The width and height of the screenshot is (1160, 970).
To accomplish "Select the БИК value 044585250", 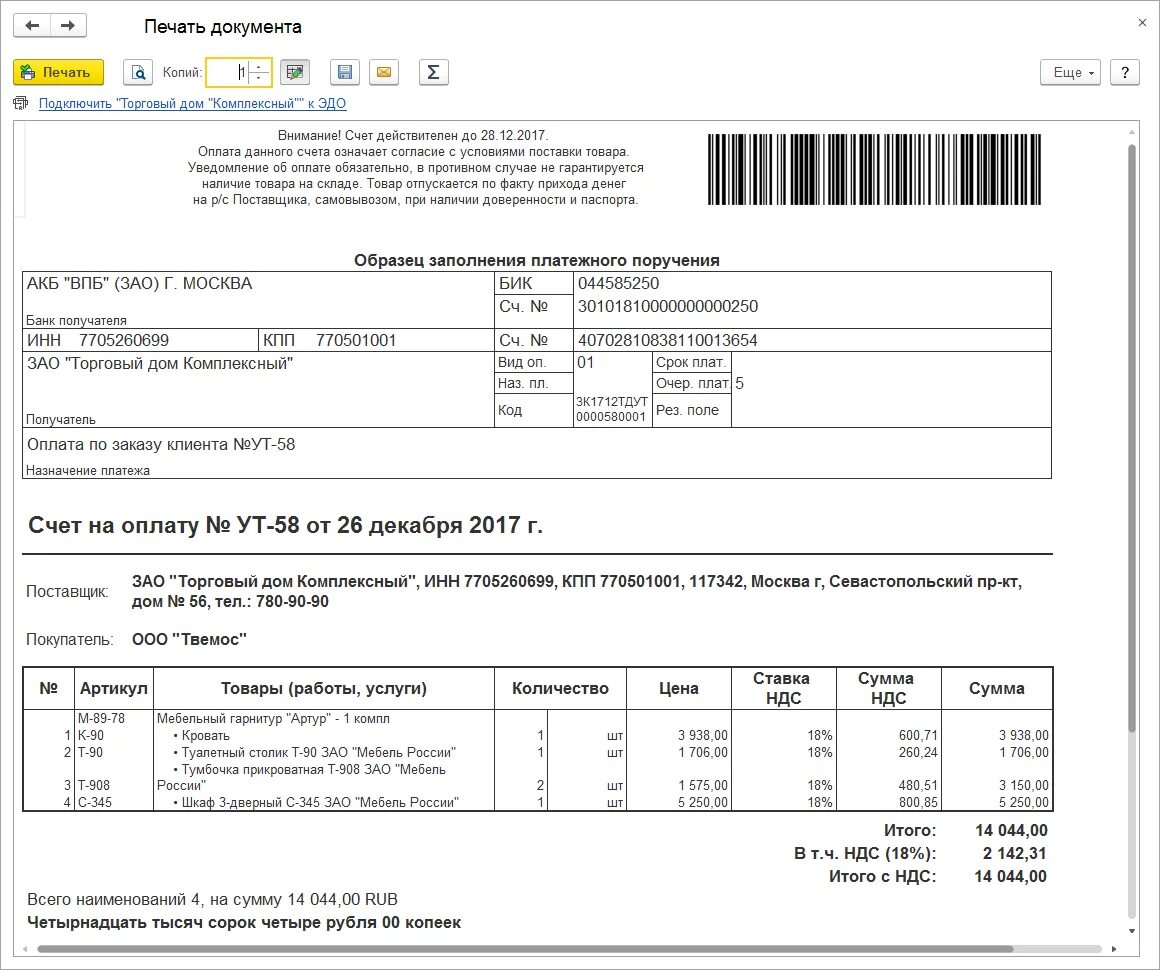I will pos(618,283).
